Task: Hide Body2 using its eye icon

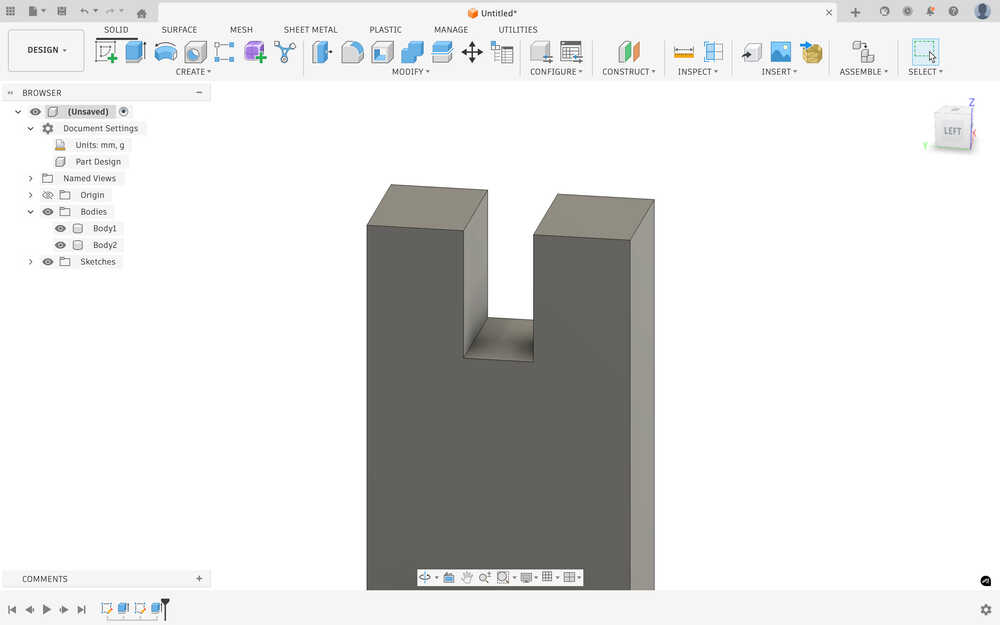Action: point(61,245)
